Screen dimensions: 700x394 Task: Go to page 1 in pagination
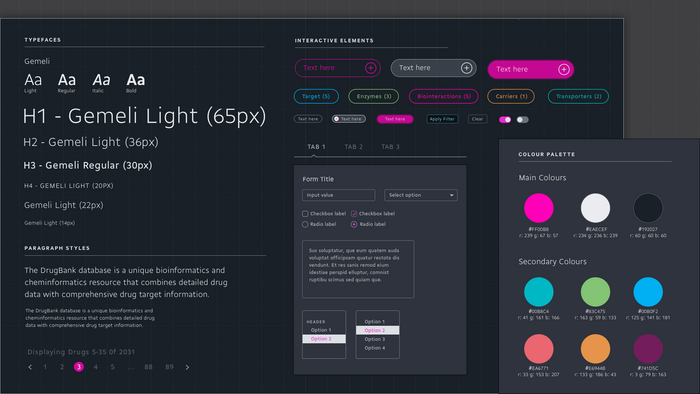[45, 367]
